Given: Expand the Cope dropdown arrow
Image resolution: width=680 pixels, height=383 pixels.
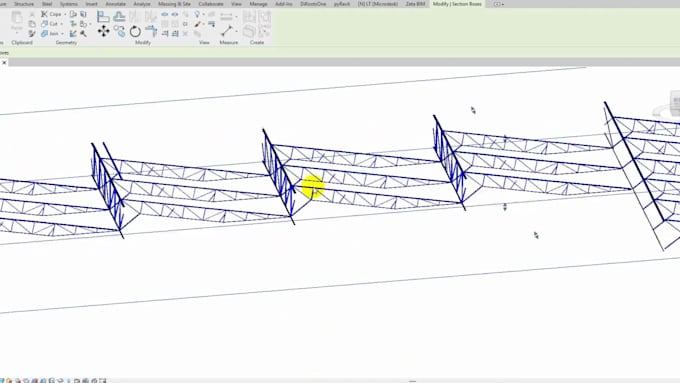Looking at the screenshot, I should [65, 14].
